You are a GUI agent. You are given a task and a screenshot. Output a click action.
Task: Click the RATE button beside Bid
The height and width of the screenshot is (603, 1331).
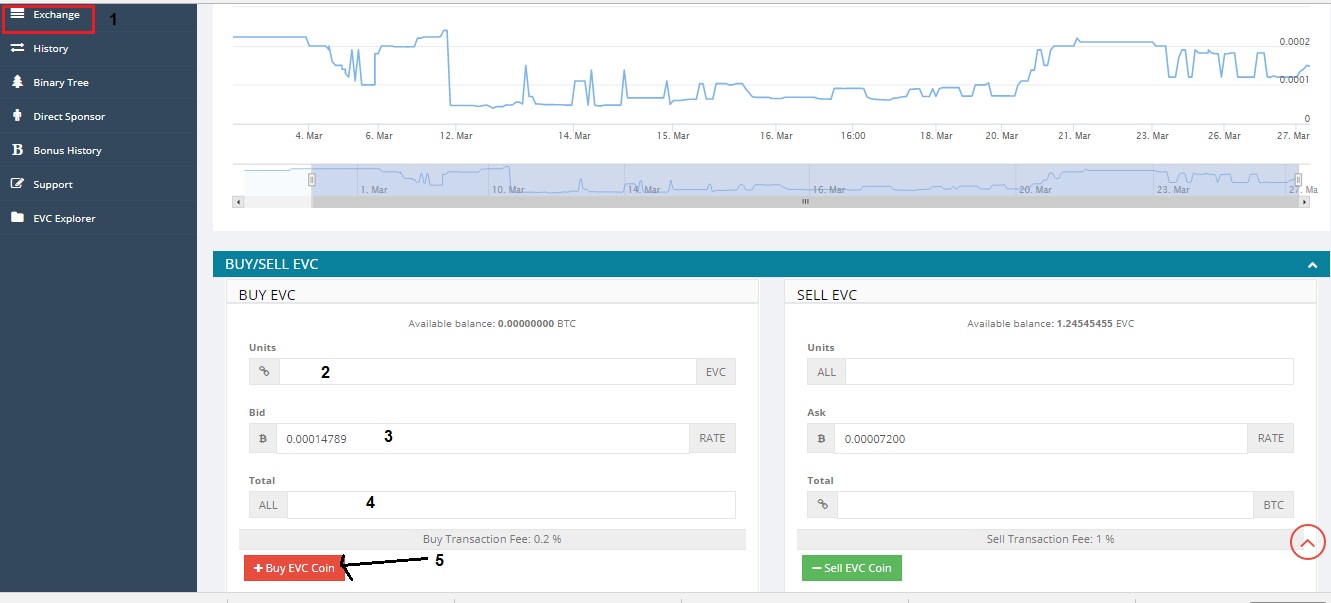point(712,438)
